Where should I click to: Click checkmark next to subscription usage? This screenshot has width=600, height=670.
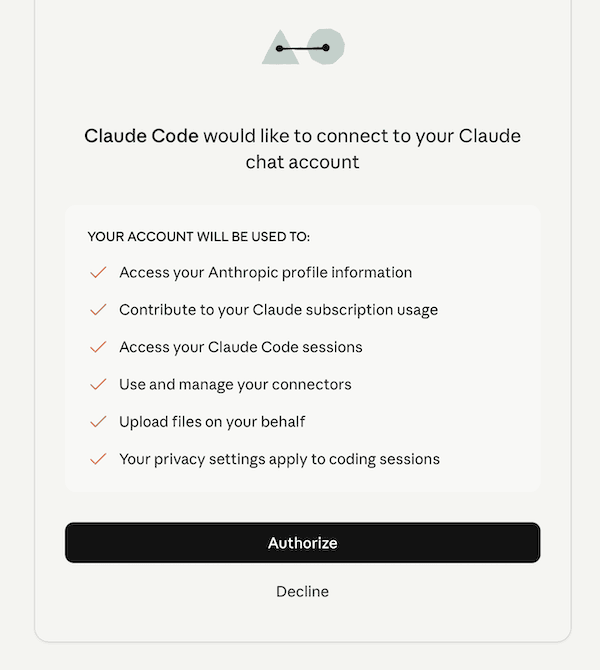pyautogui.click(x=98, y=310)
